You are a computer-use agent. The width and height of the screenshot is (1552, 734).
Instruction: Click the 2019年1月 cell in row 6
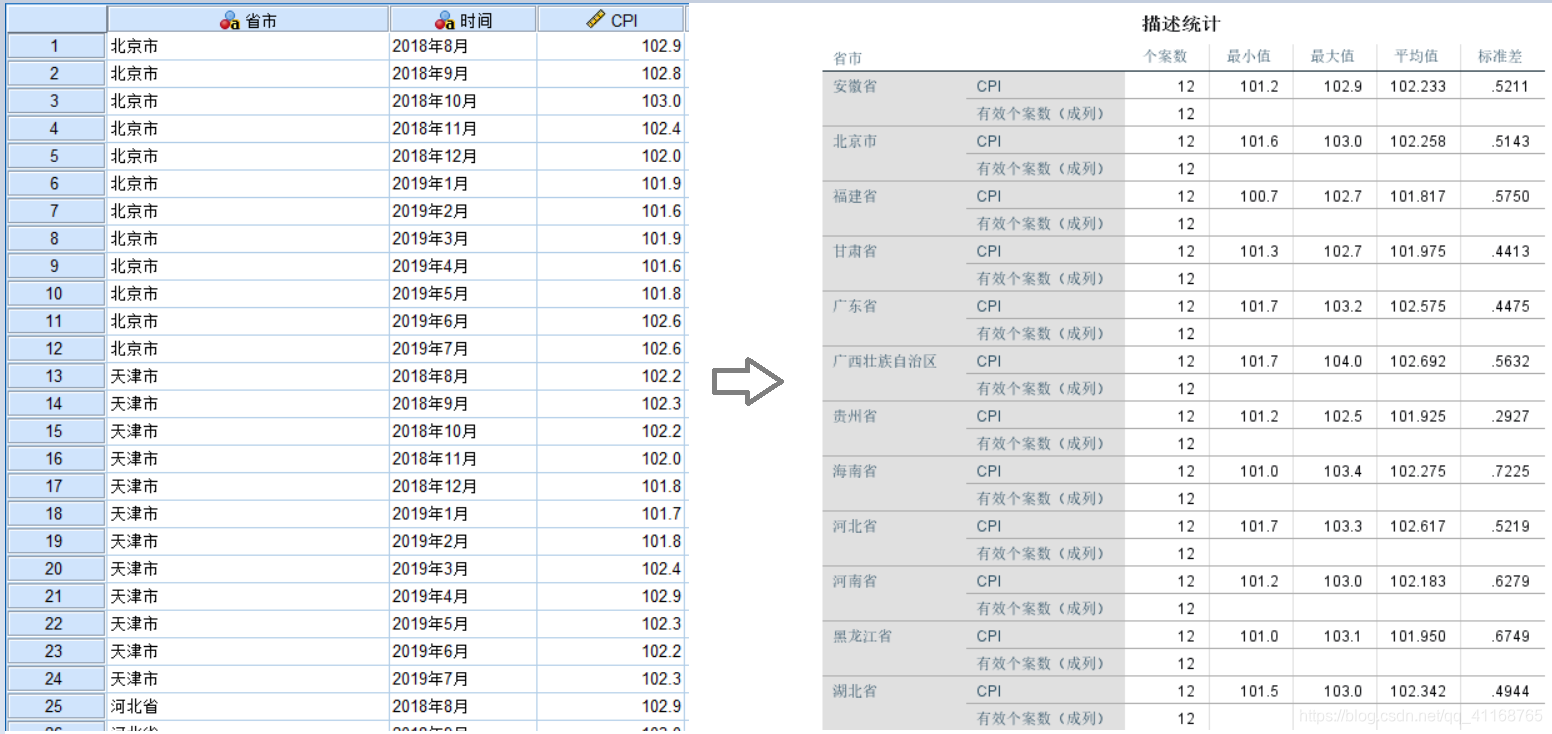[463, 184]
